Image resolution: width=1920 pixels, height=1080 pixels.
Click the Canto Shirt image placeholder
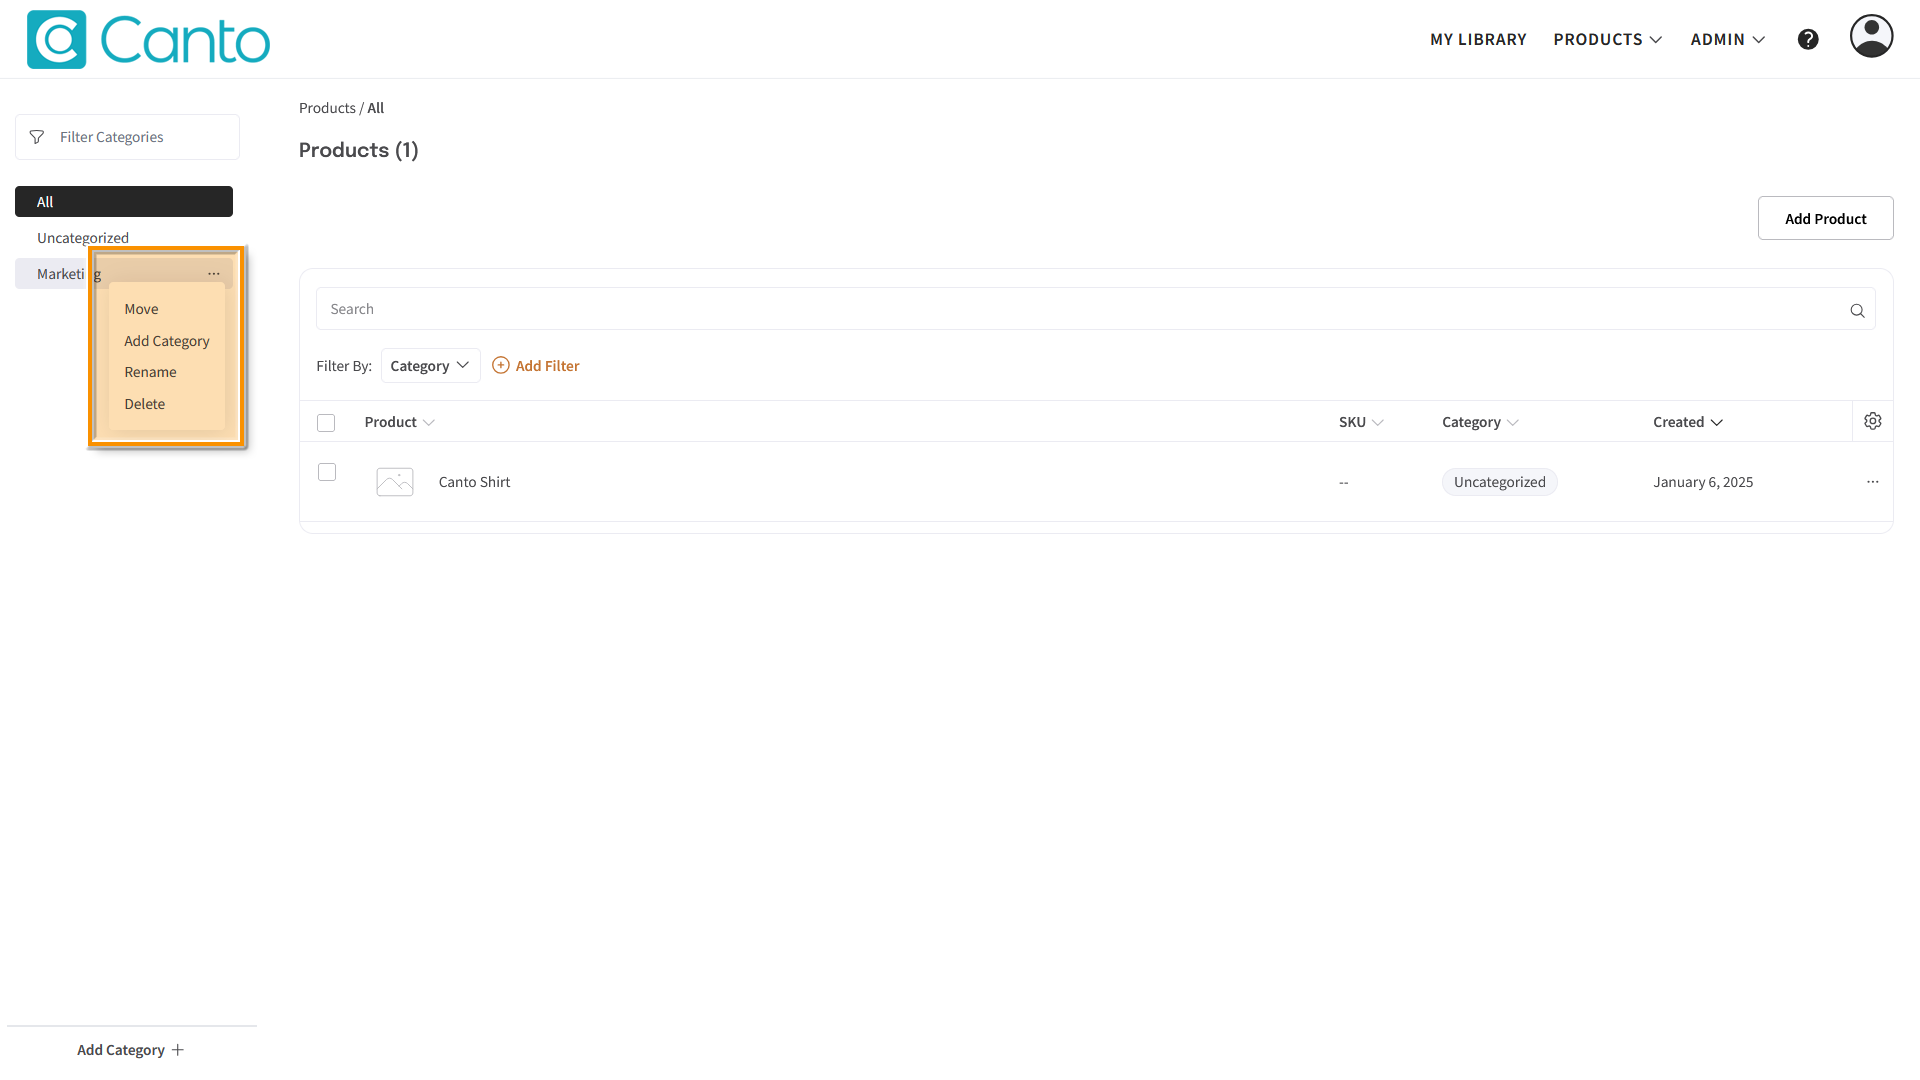[x=395, y=482]
